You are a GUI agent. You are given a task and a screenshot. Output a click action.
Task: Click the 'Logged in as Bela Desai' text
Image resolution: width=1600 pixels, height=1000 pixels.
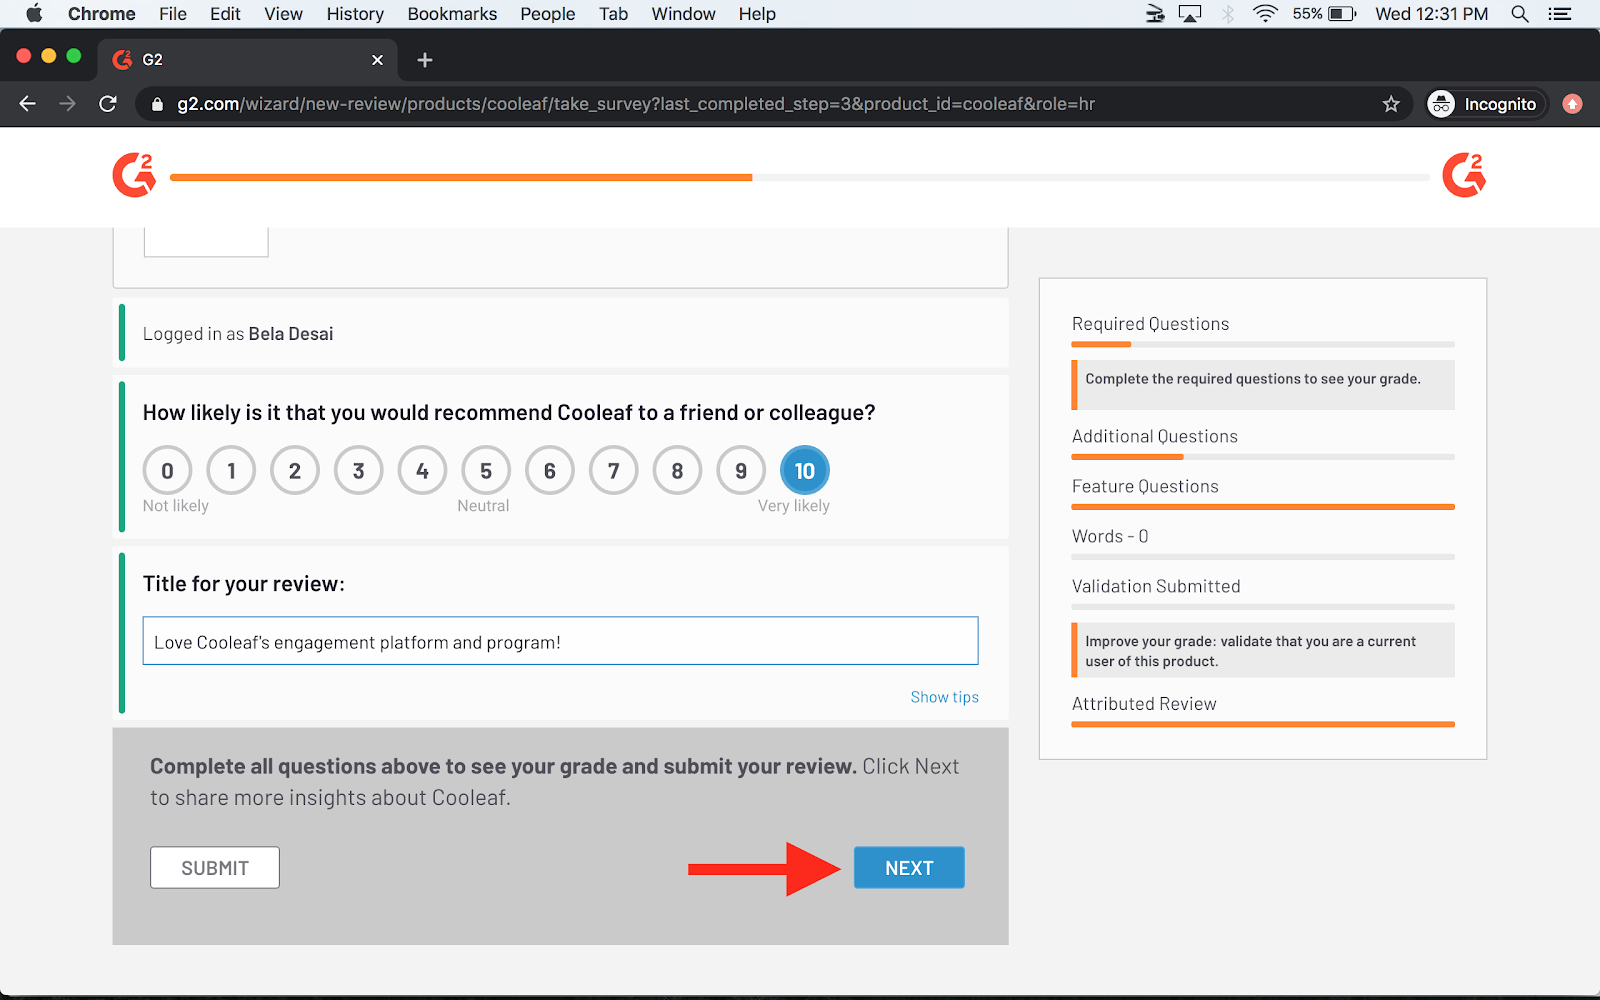(238, 334)
